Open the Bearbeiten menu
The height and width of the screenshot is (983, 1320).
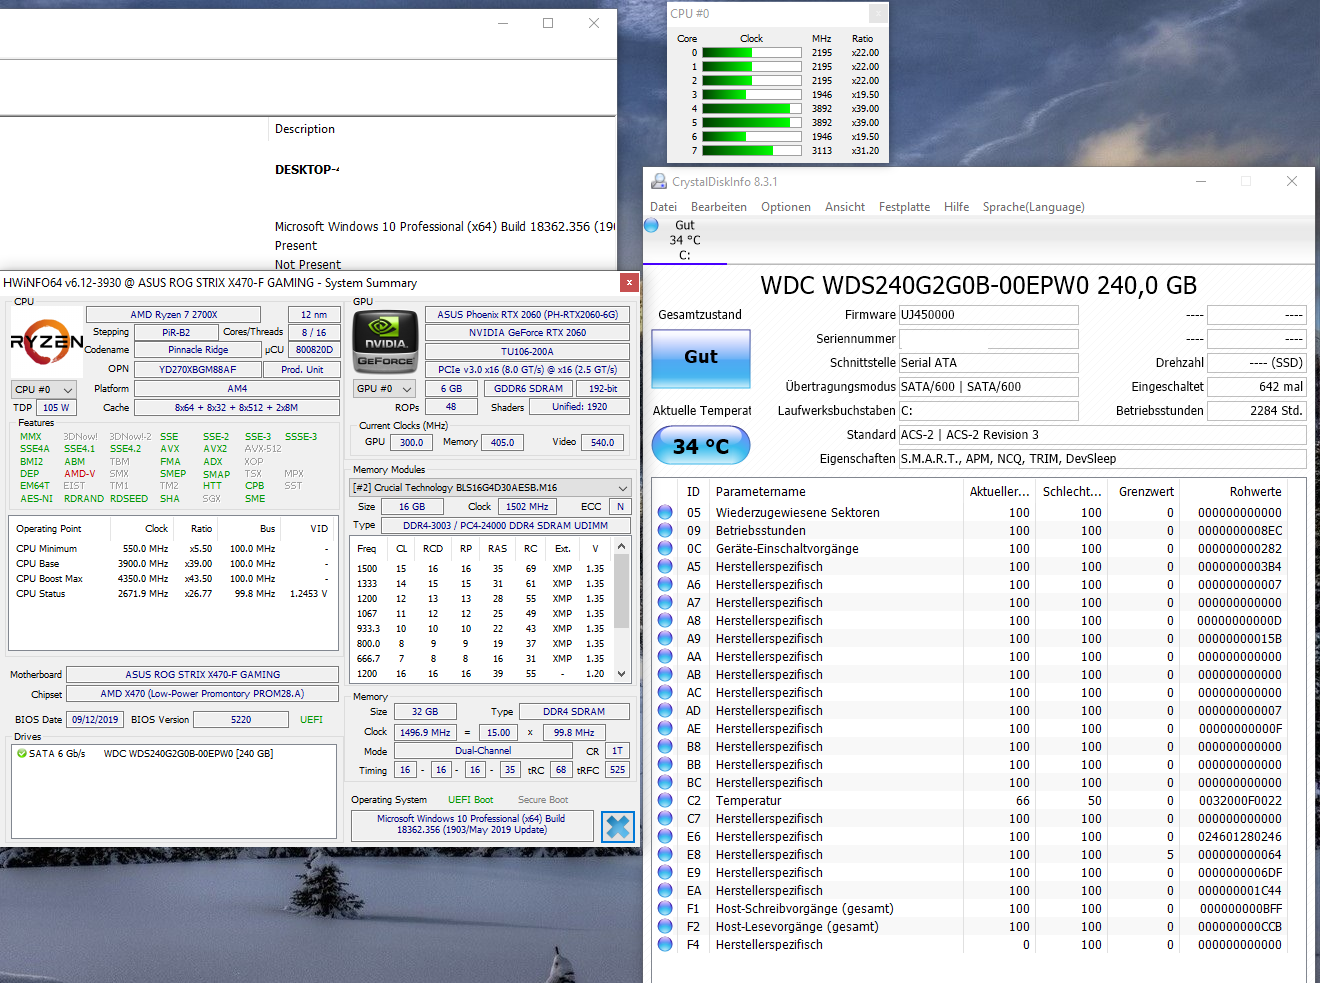pos(719,207)
